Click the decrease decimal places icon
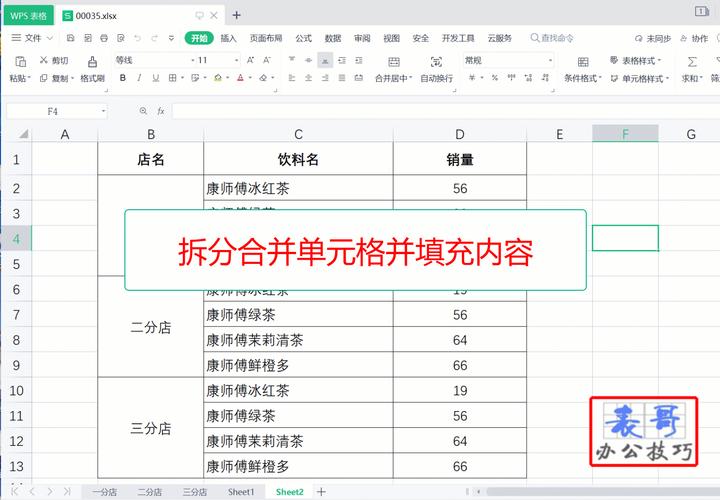 tap(545, 78)
